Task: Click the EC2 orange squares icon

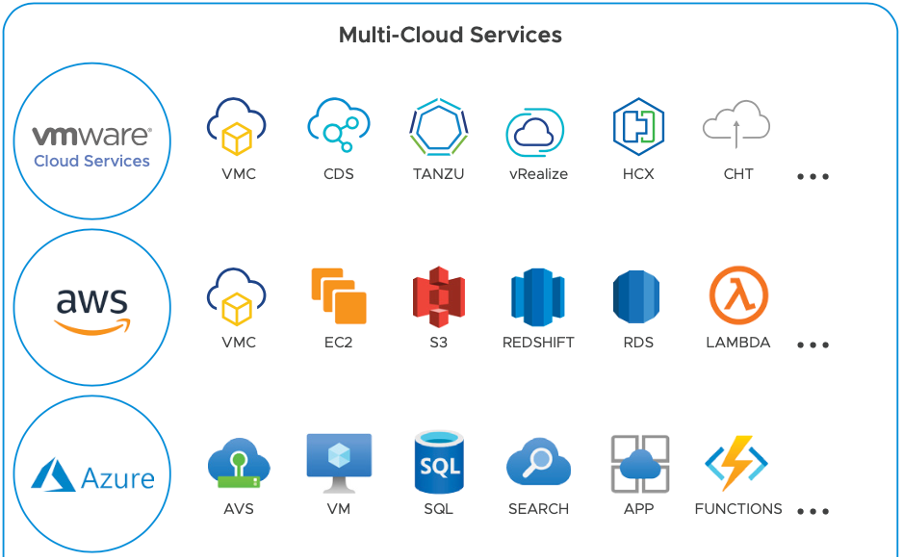Action: (x=339, y=296)
